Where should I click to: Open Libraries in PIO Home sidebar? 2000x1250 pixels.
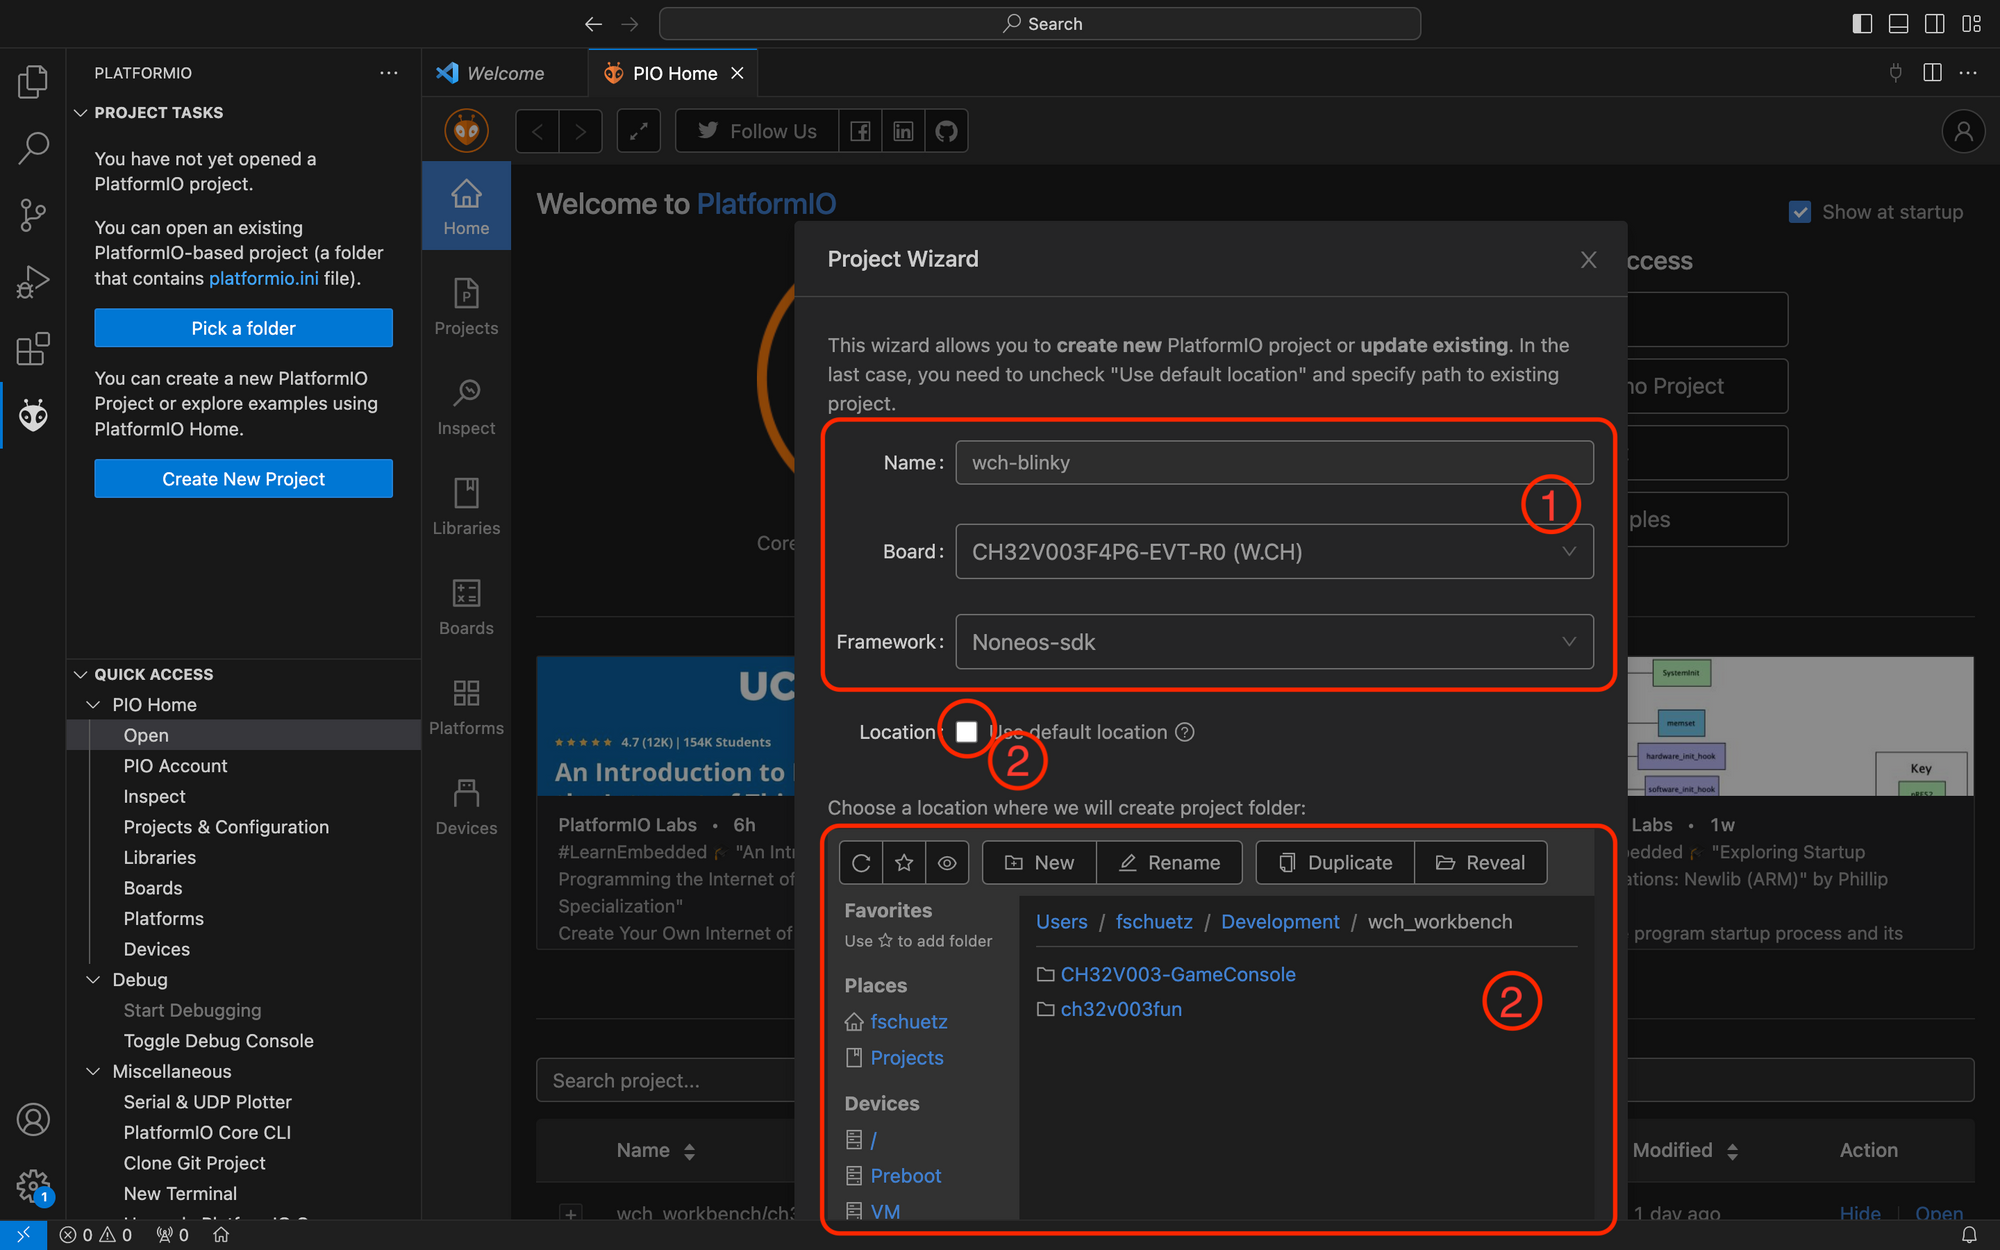466,507
